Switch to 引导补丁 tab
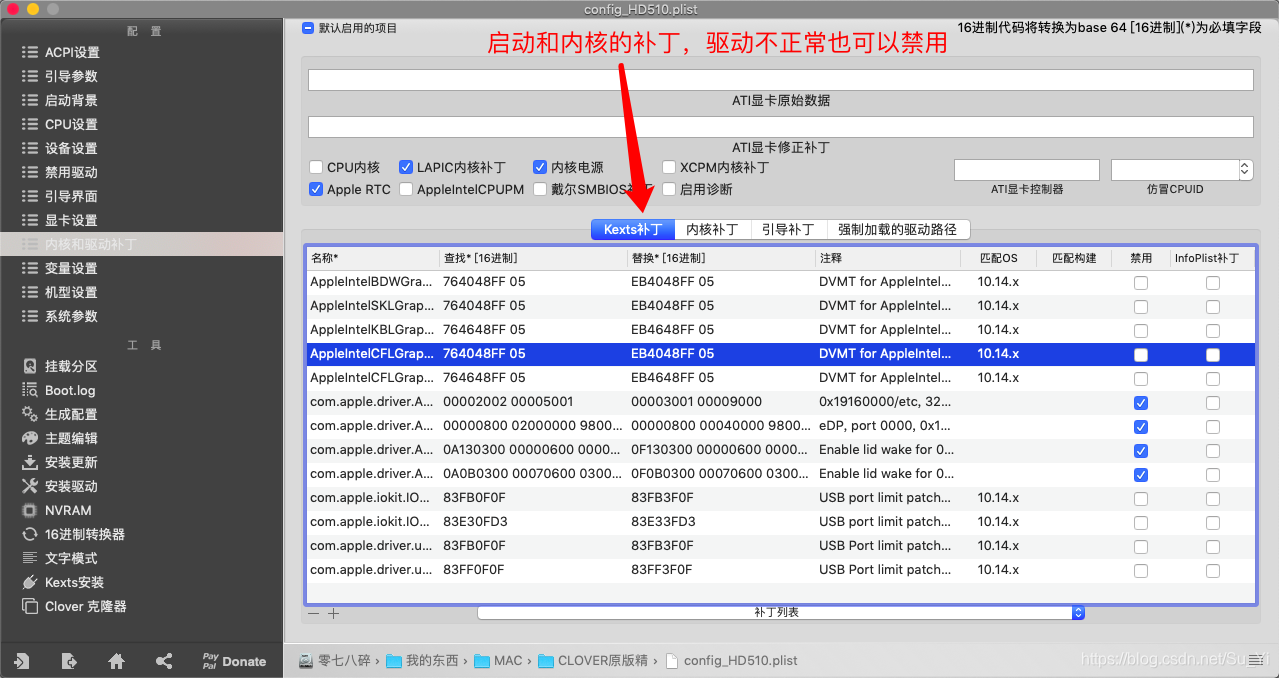This screenshot has height=678, width=1279. pyautogui.click(x=787, y=229)
